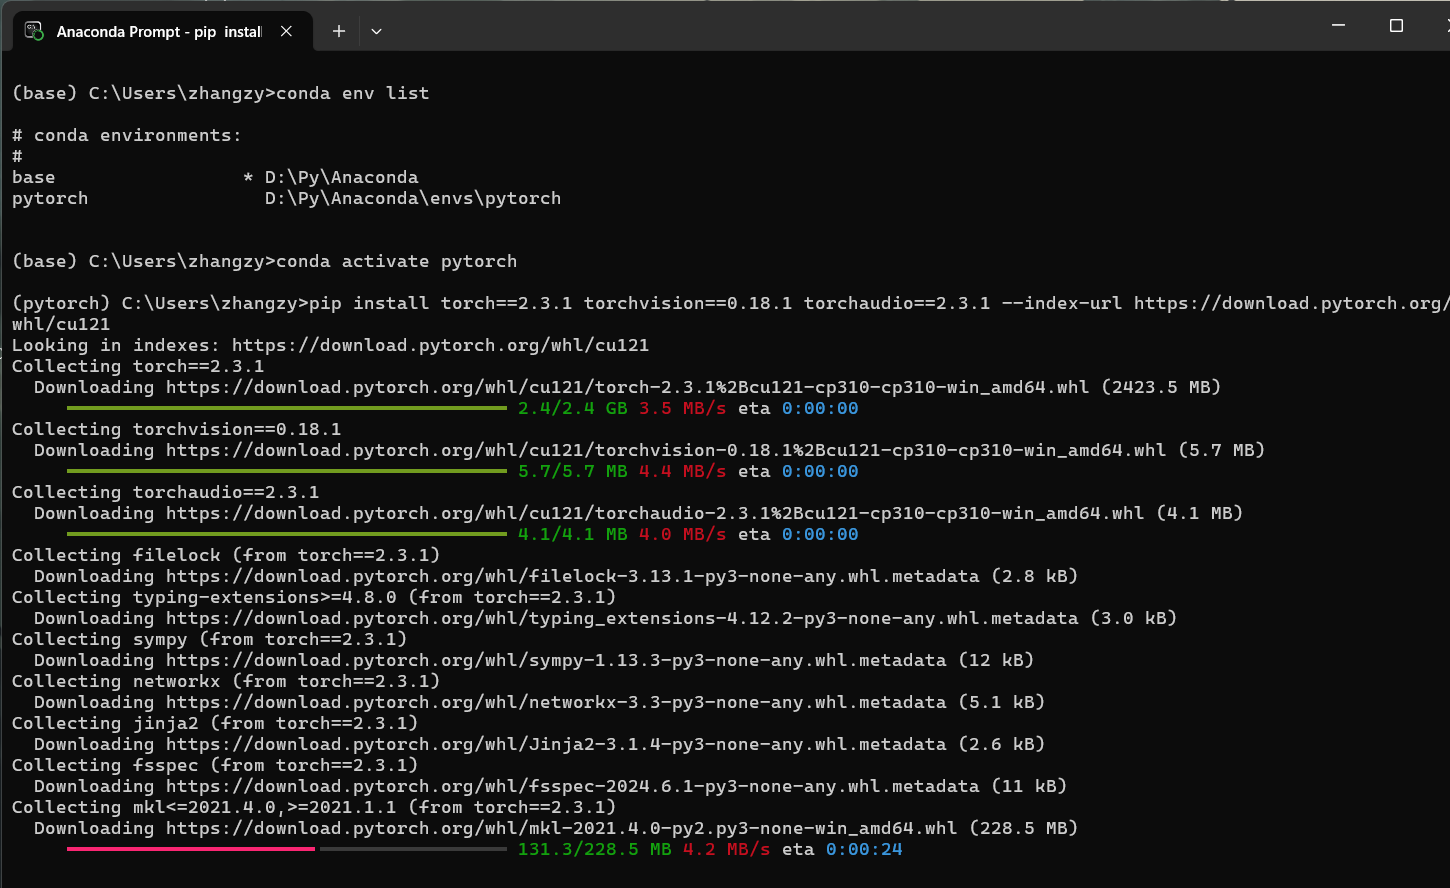Screen dimensions: 1450x888
Task: Click the Jinja2-3.1.4 metadata URL
Action: [556, 744]
